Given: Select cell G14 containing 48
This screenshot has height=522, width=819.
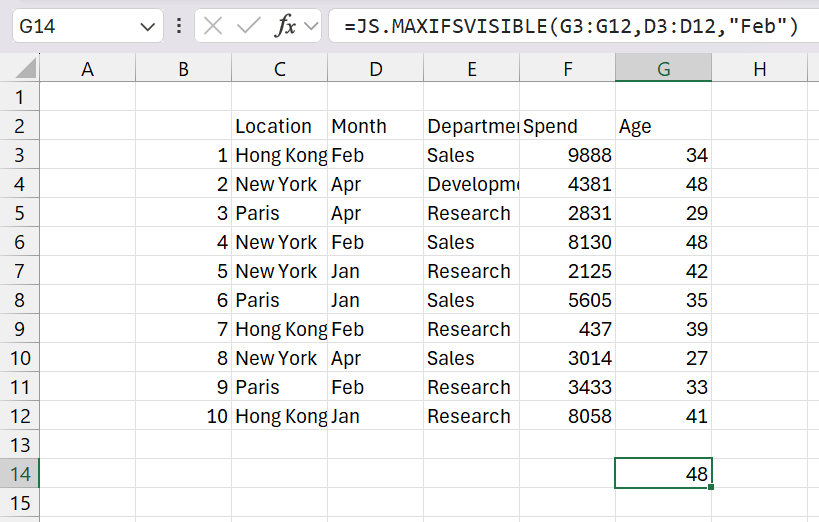Looking at the screenshot, I should [663, 474].
